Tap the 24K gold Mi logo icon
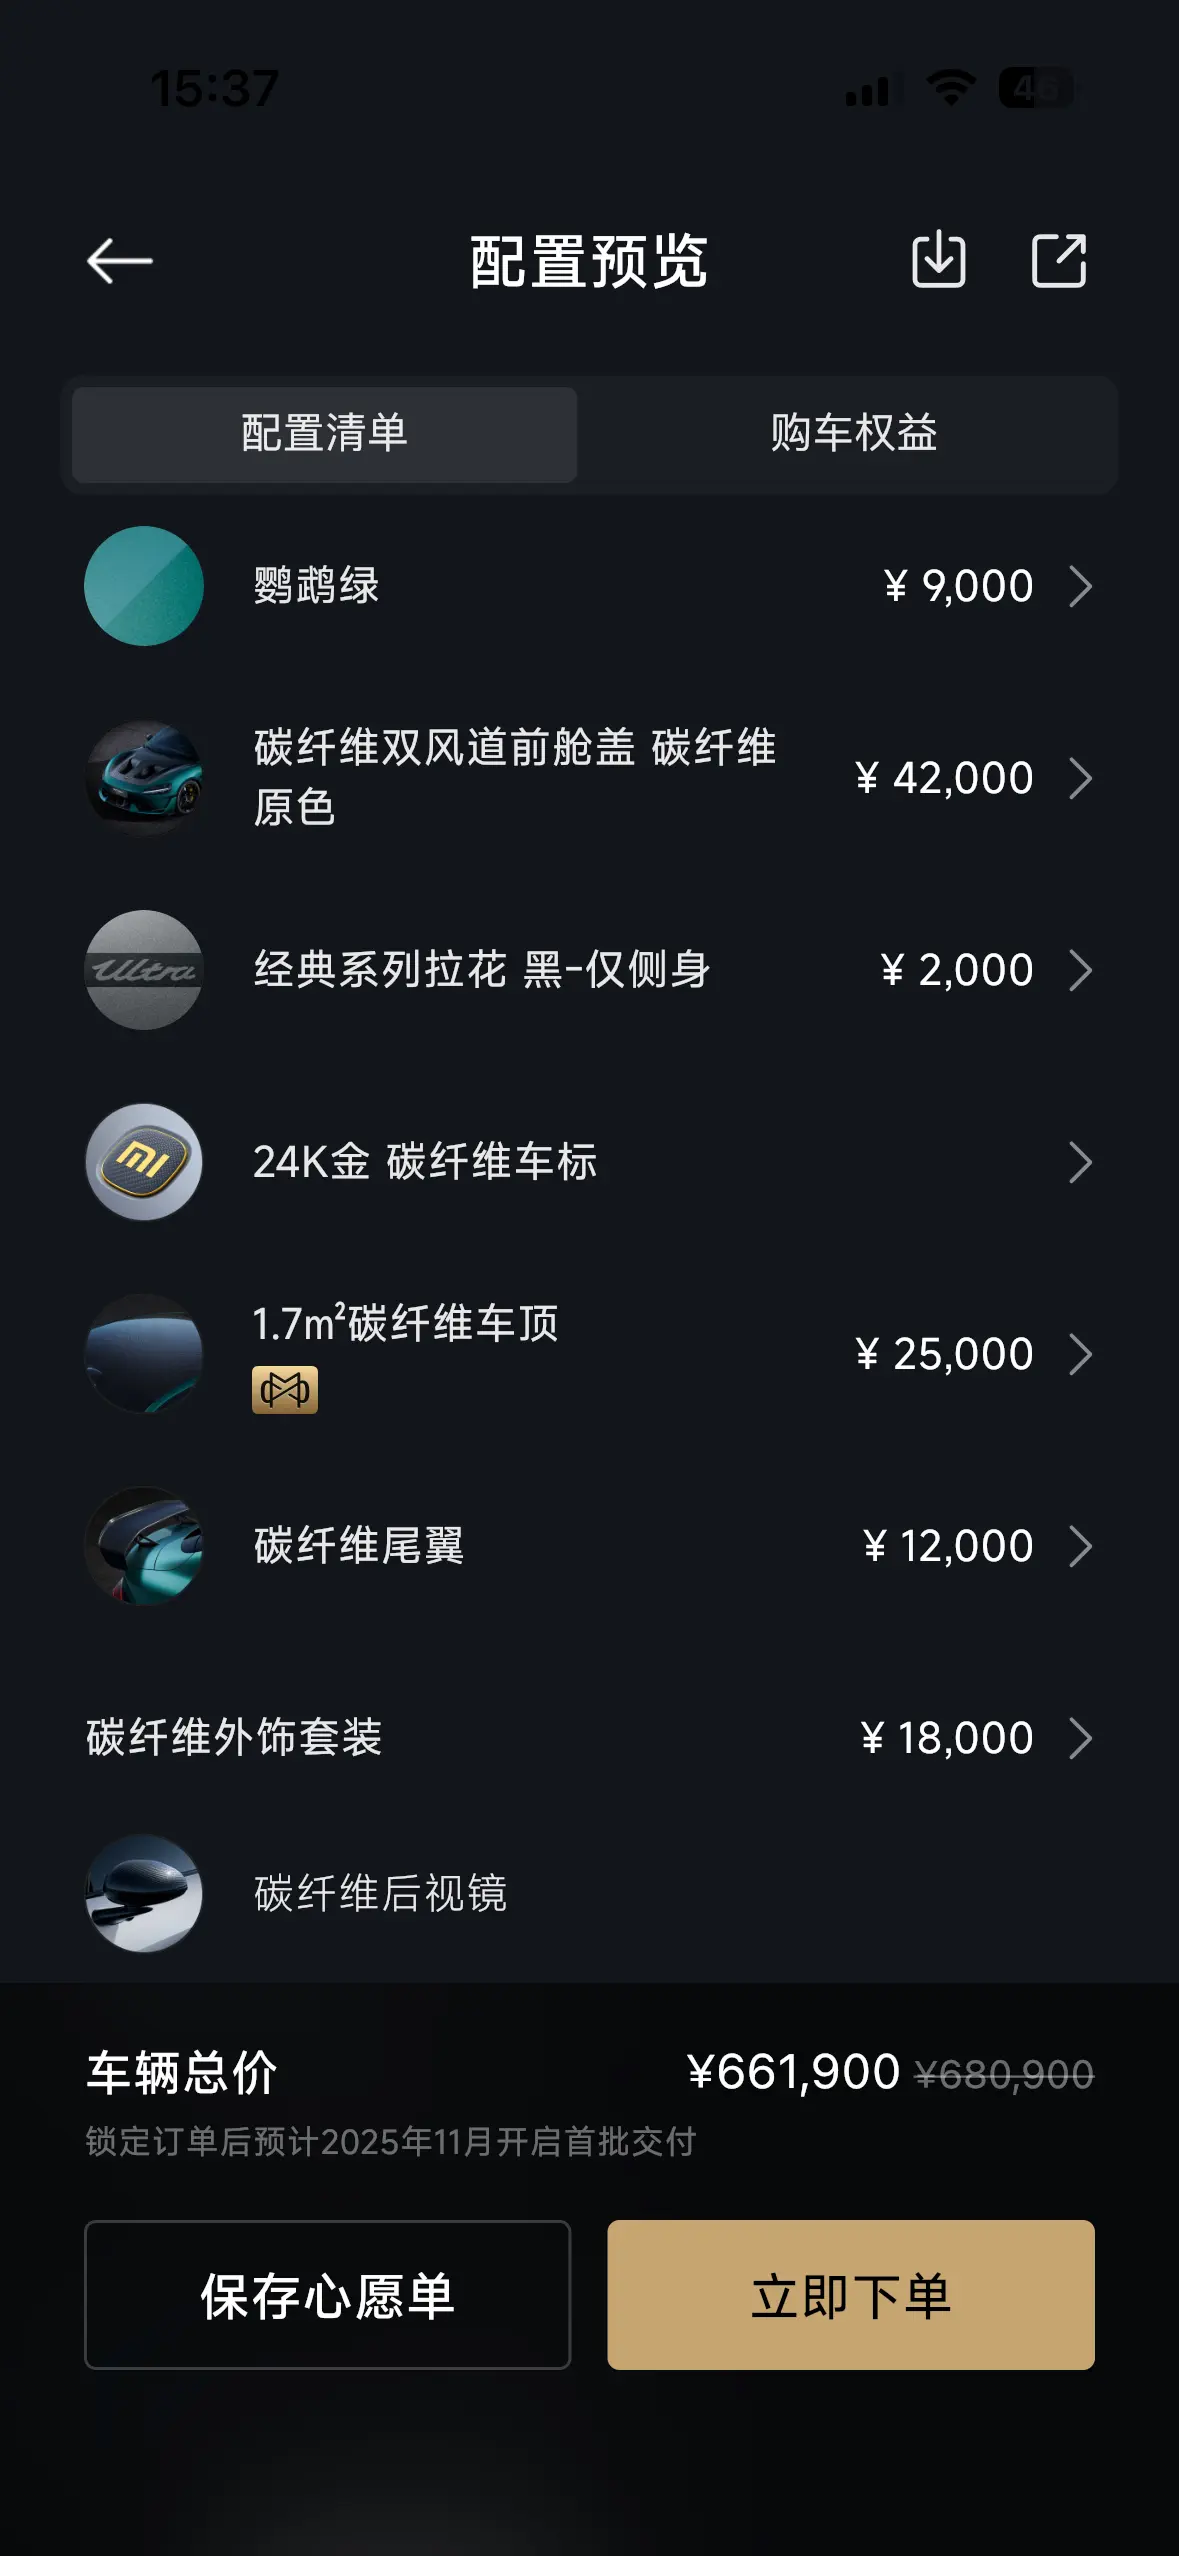The height and width of the screenshot is (2556, 1179). [144, 1162]
